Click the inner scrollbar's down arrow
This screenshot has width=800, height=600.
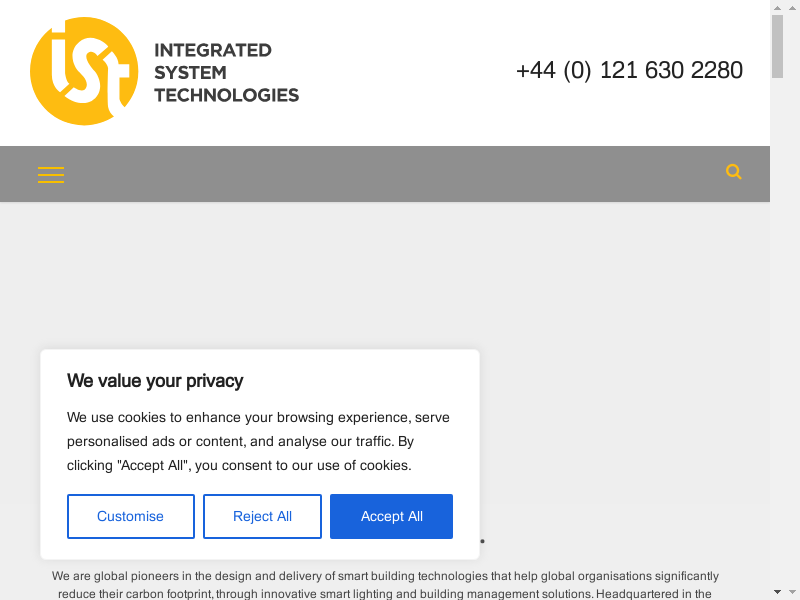coord(777,591)
